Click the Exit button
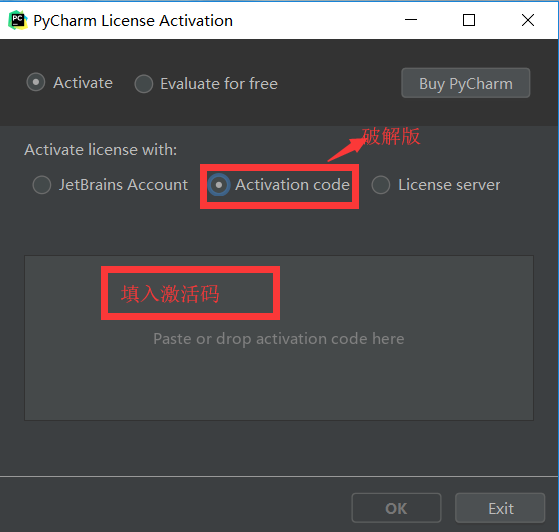Screen dimensions: 559x532 click(x=500, y=508)
